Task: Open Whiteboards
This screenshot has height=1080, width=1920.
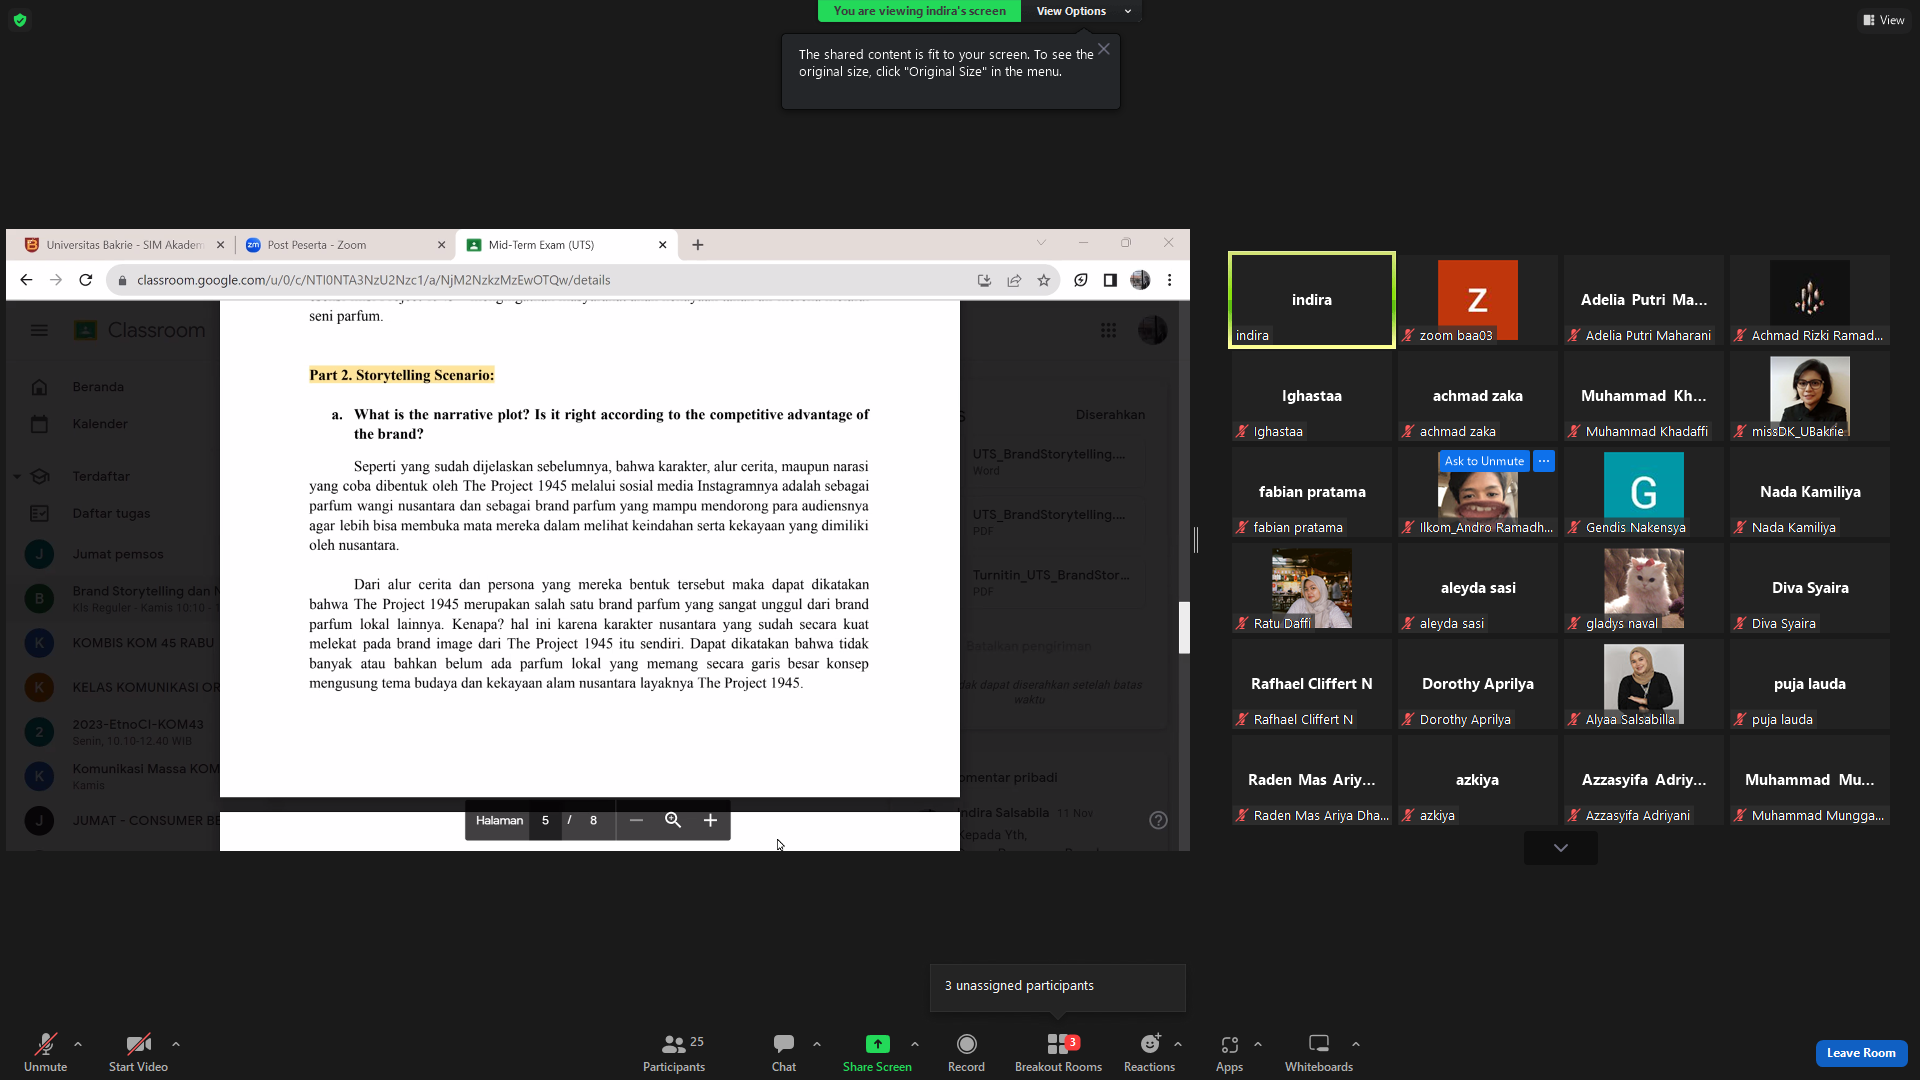Action: click(x=1318, y=1052)
